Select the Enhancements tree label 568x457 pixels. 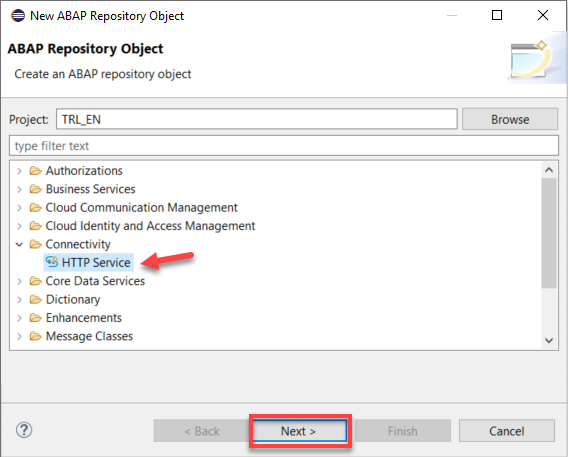pyautogui.click(x=84, y=318)
